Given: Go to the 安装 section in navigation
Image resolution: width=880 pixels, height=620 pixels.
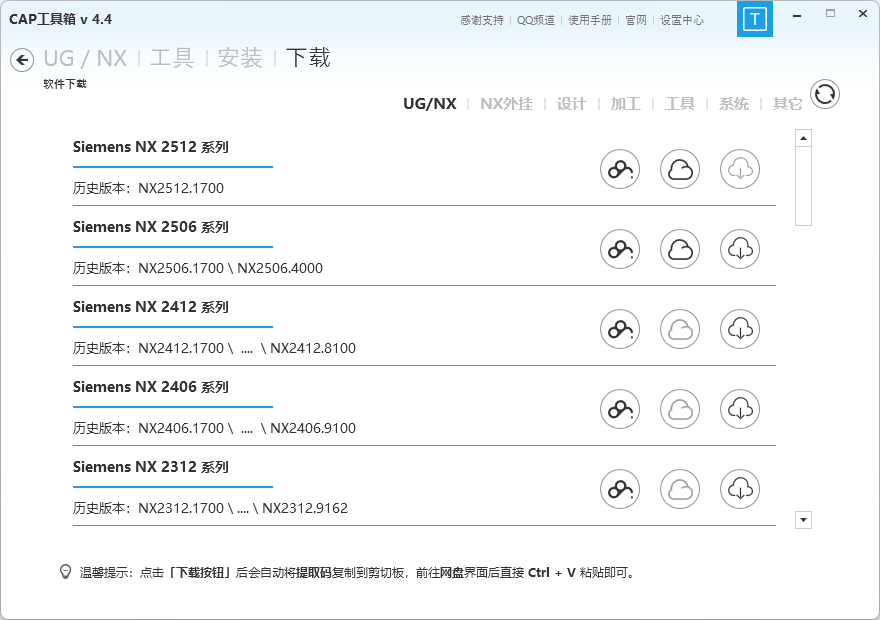Looking at the screenshot, I should pyautogui.click(x=240, y=58).
